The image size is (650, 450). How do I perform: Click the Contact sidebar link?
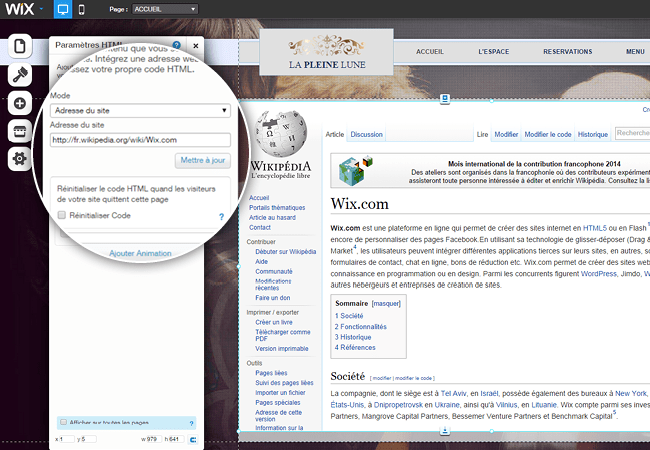[260, 227]
